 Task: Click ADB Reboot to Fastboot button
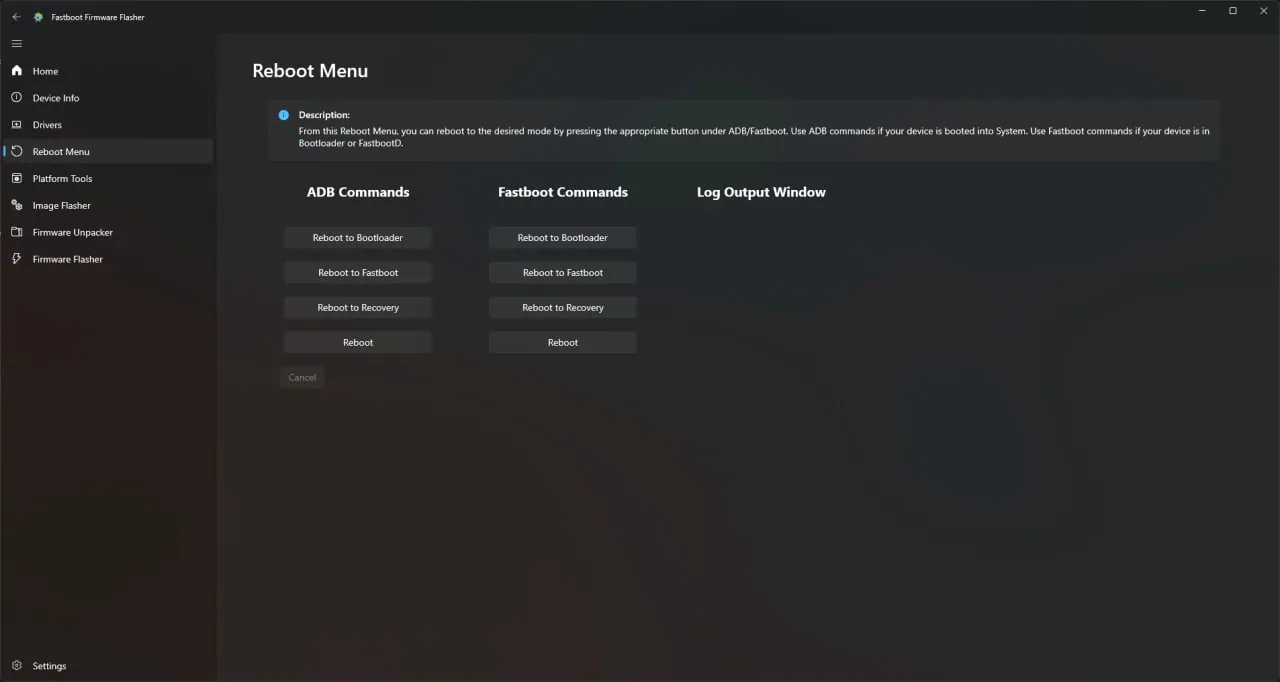click(358, 273)
